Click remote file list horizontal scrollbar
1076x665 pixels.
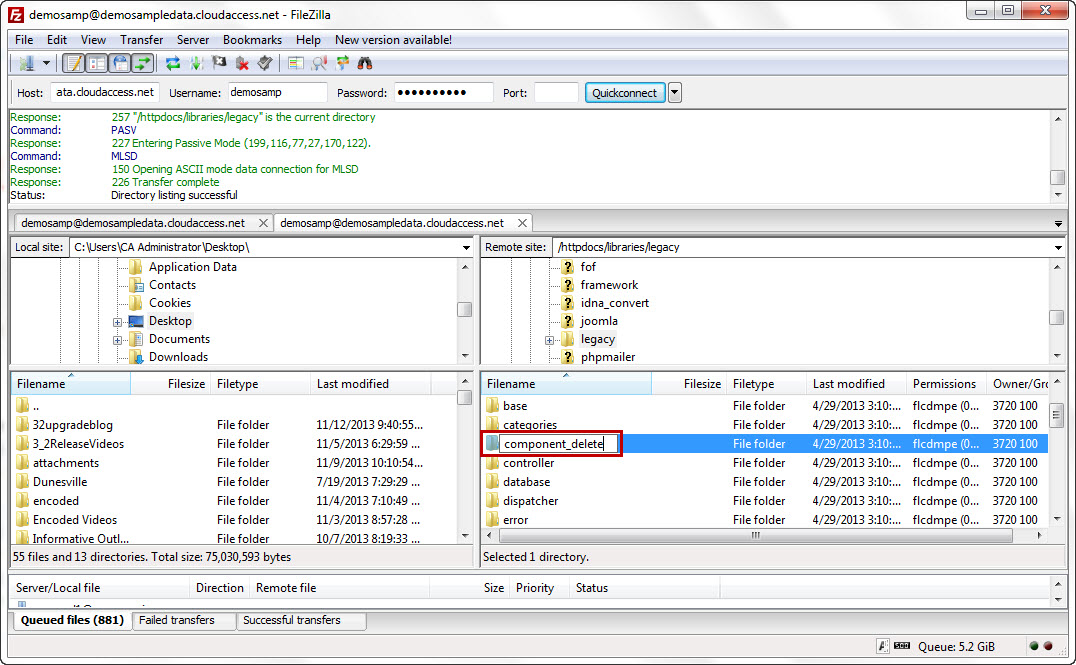click(755, 535)
